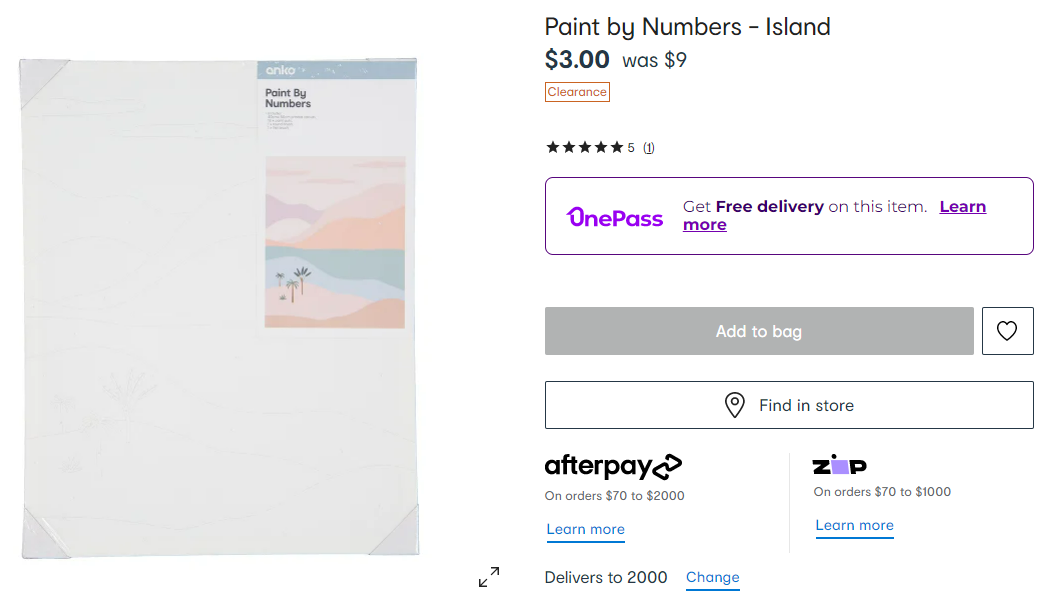Click the Delivers to 2000 text
The image size is (1048, 601).
click(606, 578)
